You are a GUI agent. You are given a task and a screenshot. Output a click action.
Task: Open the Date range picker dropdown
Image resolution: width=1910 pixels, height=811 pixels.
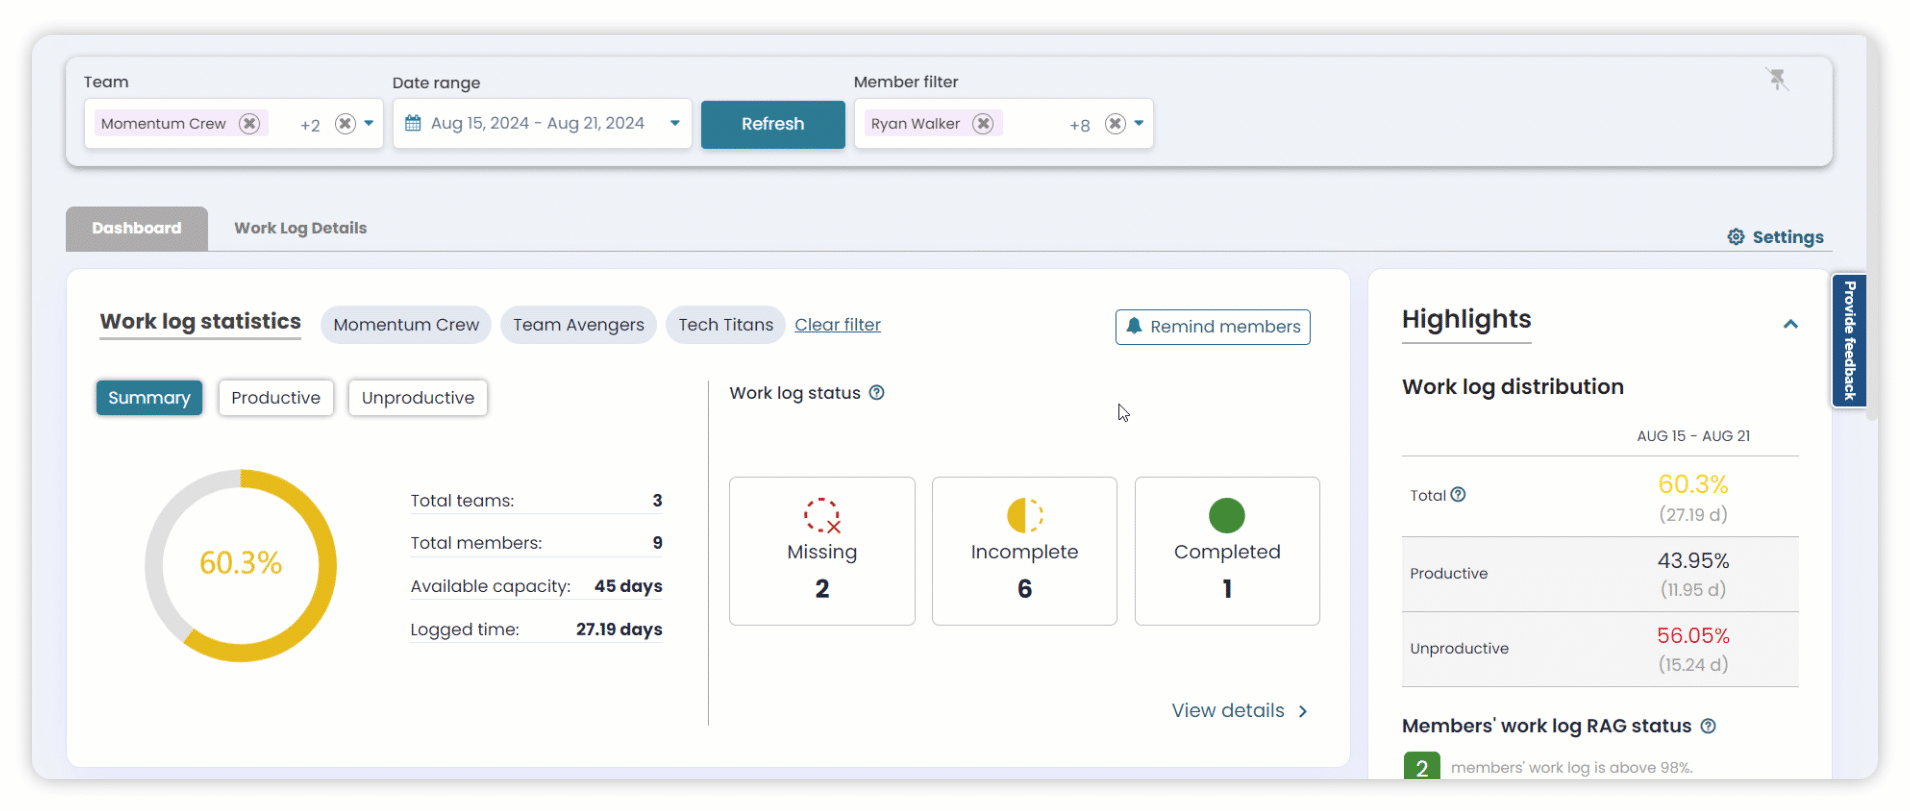pos(675,123)
